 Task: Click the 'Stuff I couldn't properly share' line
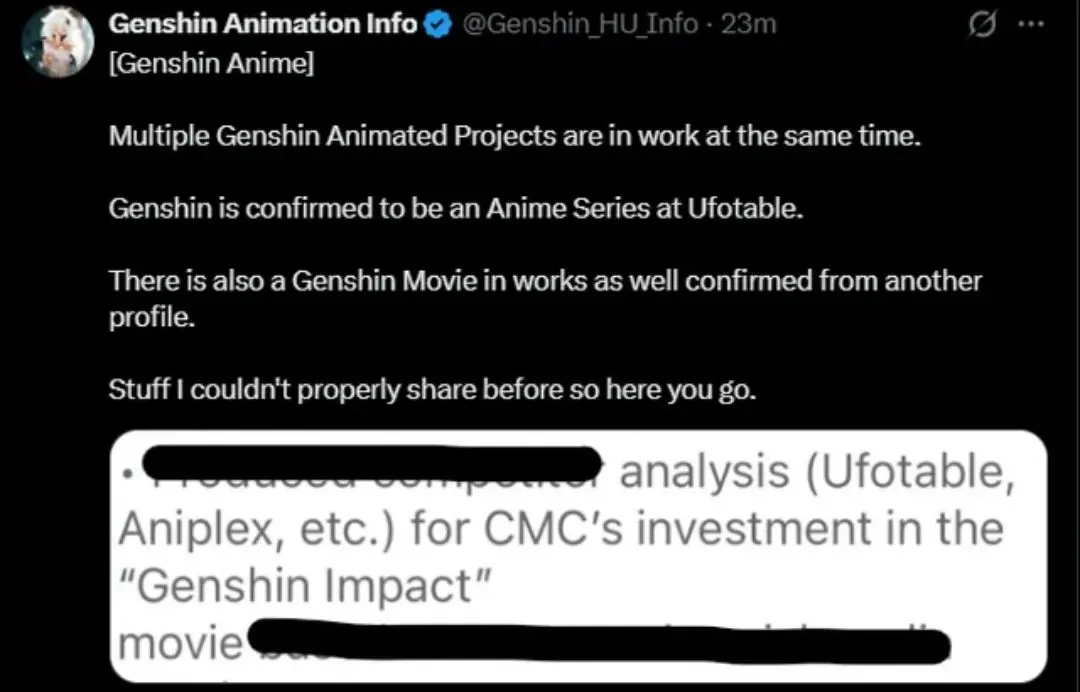pos(431,390)
